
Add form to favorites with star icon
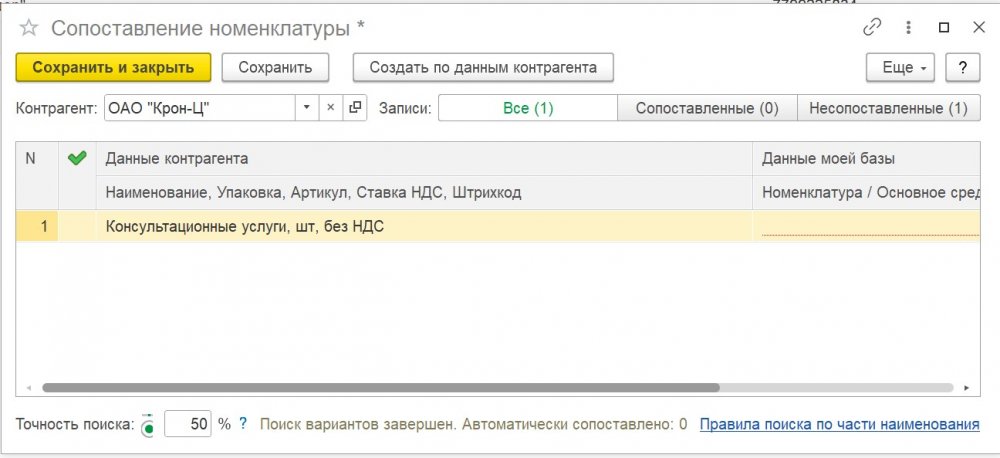tap(29, 29)
